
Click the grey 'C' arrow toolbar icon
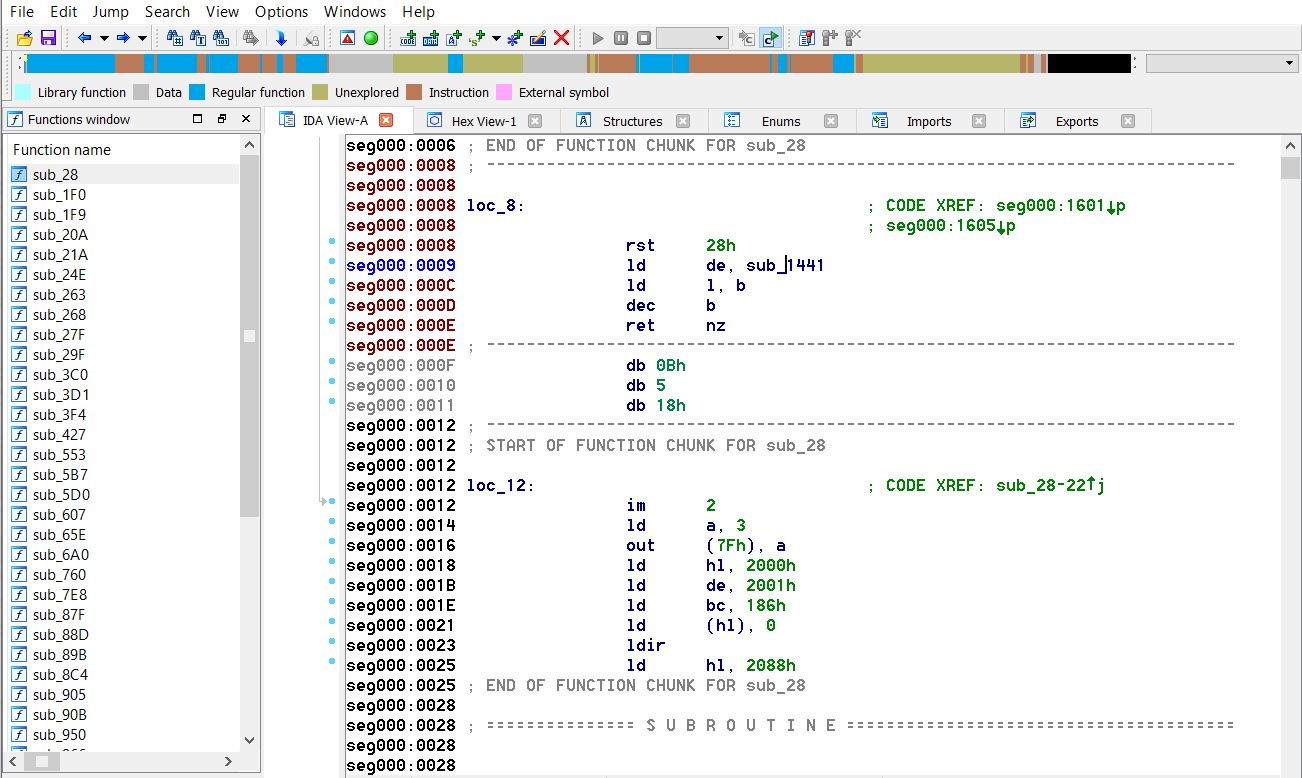click(747, 38)
